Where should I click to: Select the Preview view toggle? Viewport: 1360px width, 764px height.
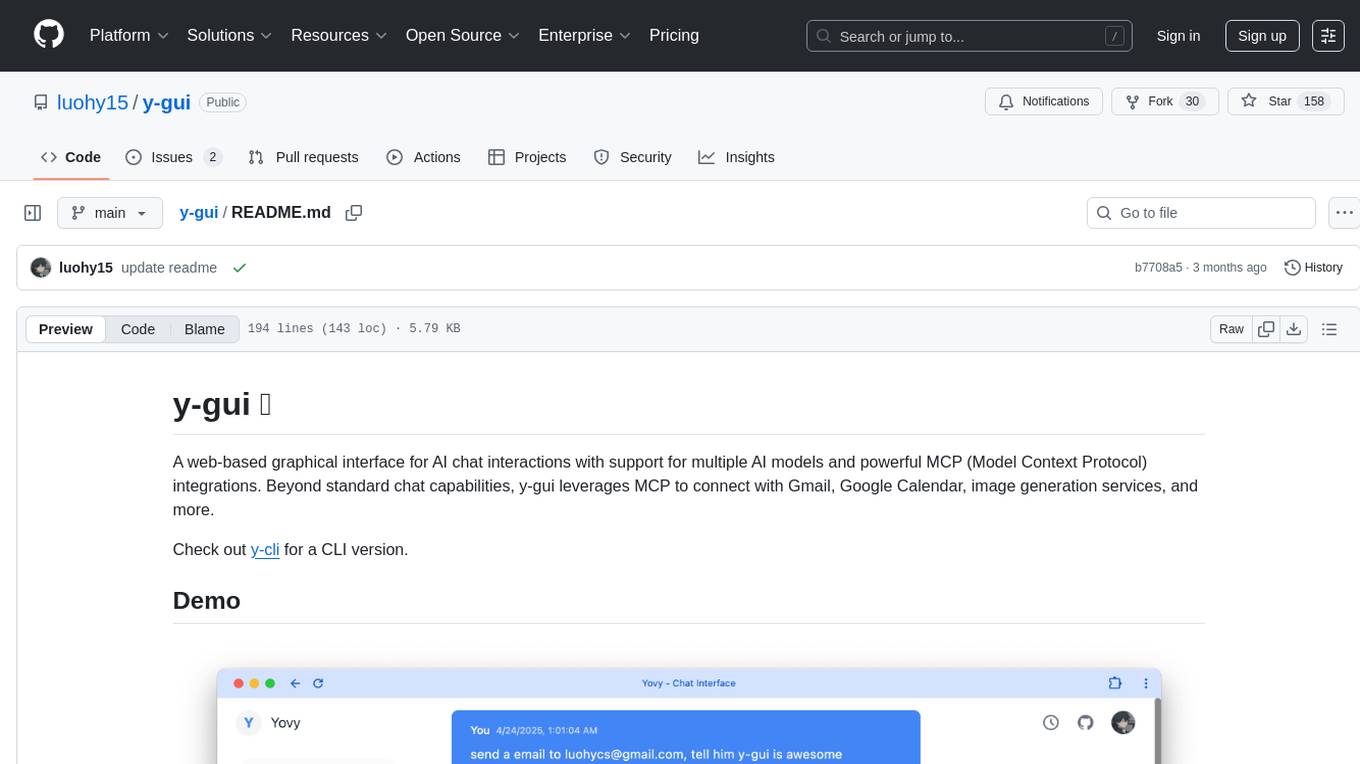click(66, 329)
